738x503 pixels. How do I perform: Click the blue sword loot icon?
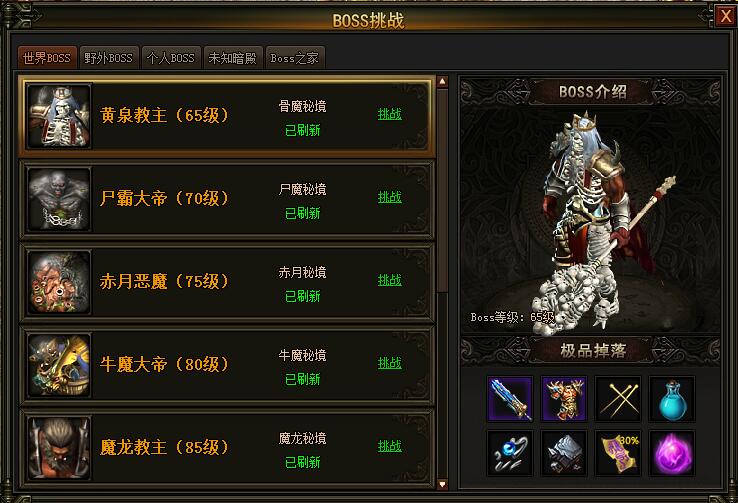tap(510, 398)
